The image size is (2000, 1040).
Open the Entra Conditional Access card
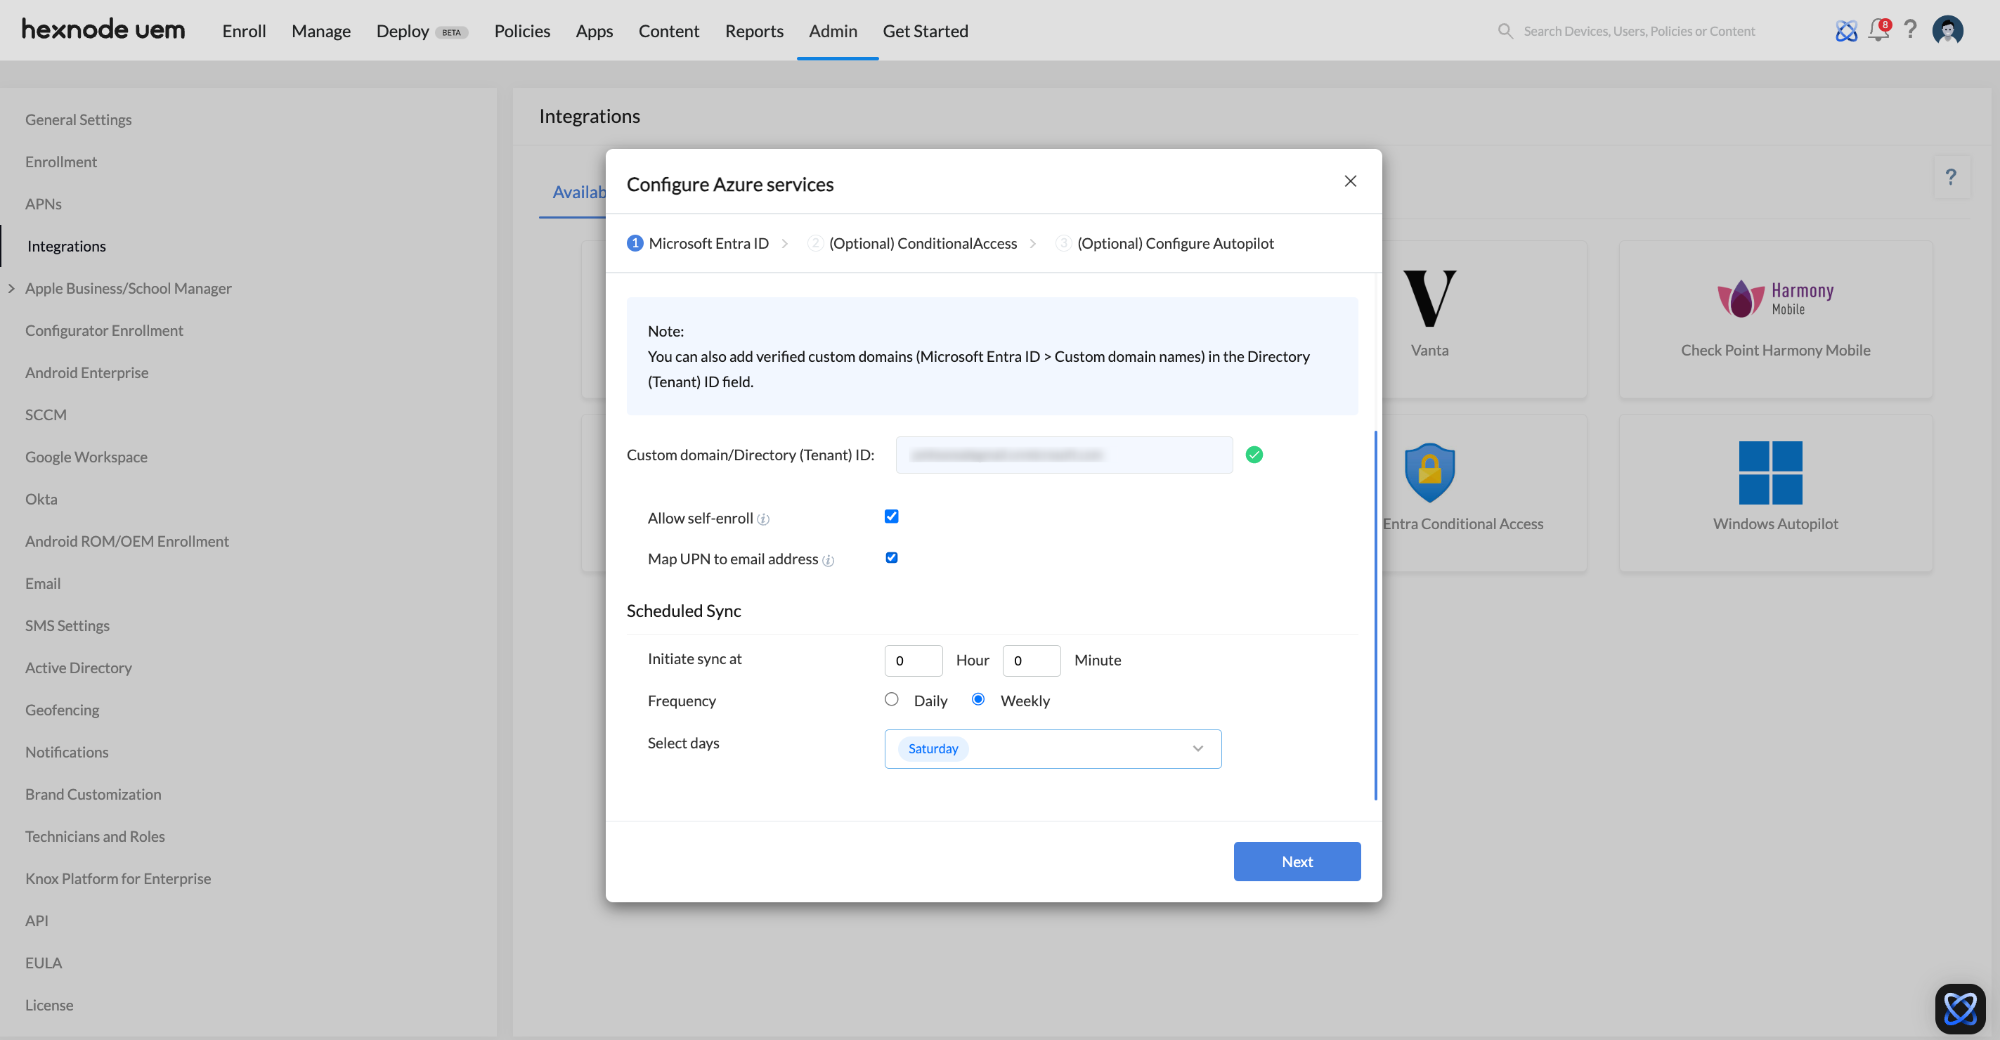1483,493
